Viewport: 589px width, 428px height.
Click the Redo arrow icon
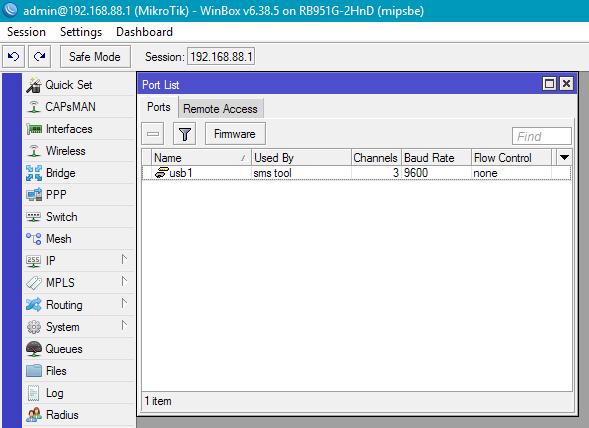tap(39, 57)
